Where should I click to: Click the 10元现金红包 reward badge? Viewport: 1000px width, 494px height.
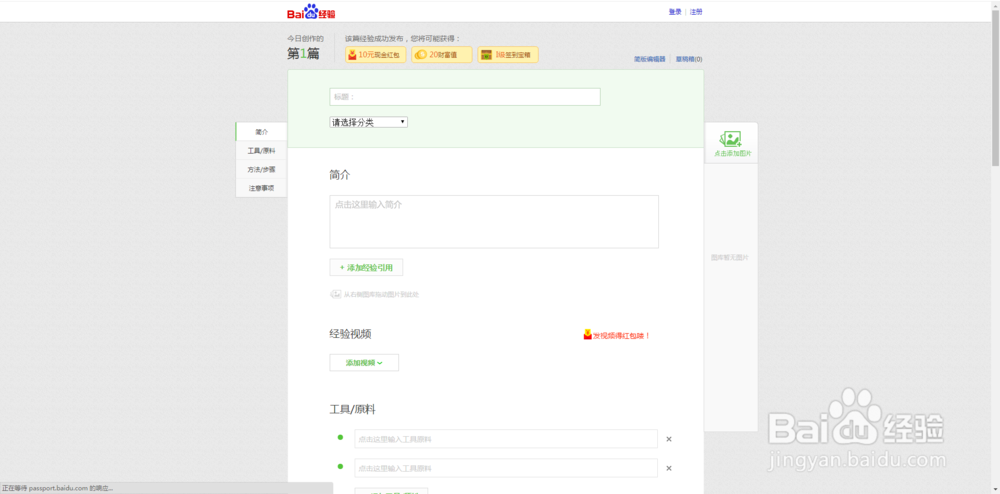click(x=376, y=55)
